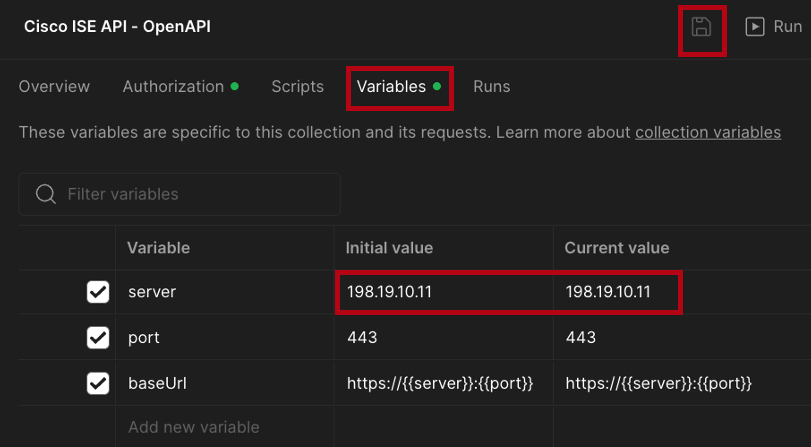Image resolution: width=811 pixels, height=447 pixels.
Task: Select the baseUrl variable name cell
Action: pyautogui.click(x=225, y=383)
